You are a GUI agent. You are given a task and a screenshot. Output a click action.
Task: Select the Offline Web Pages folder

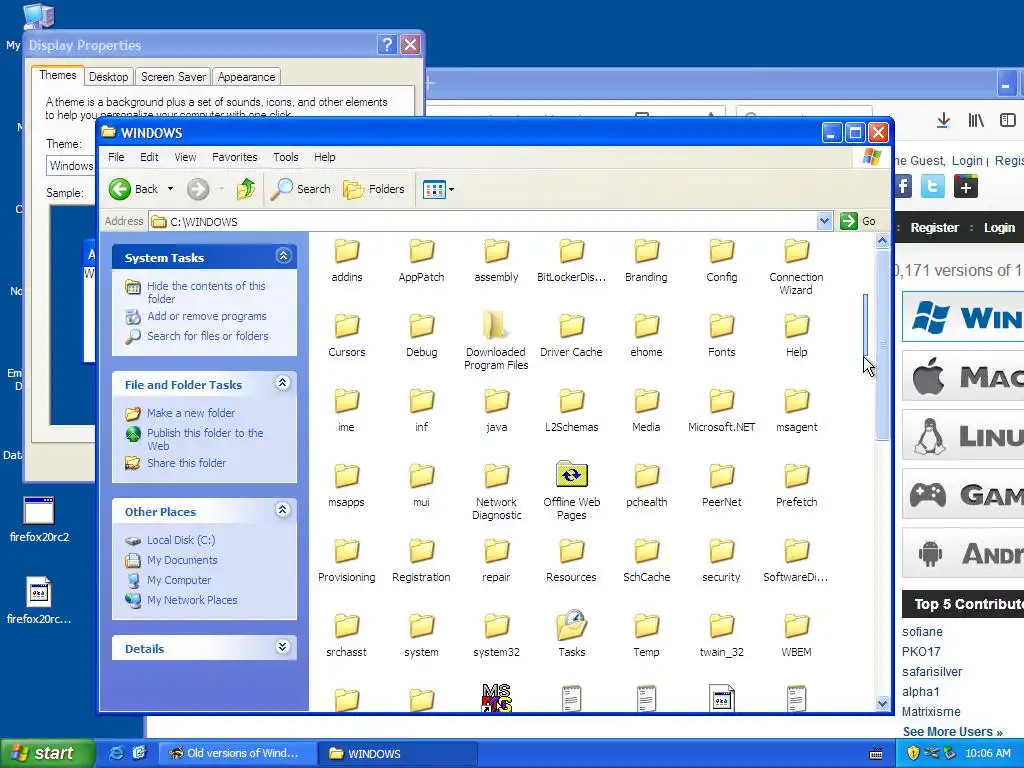pos(571,491)
